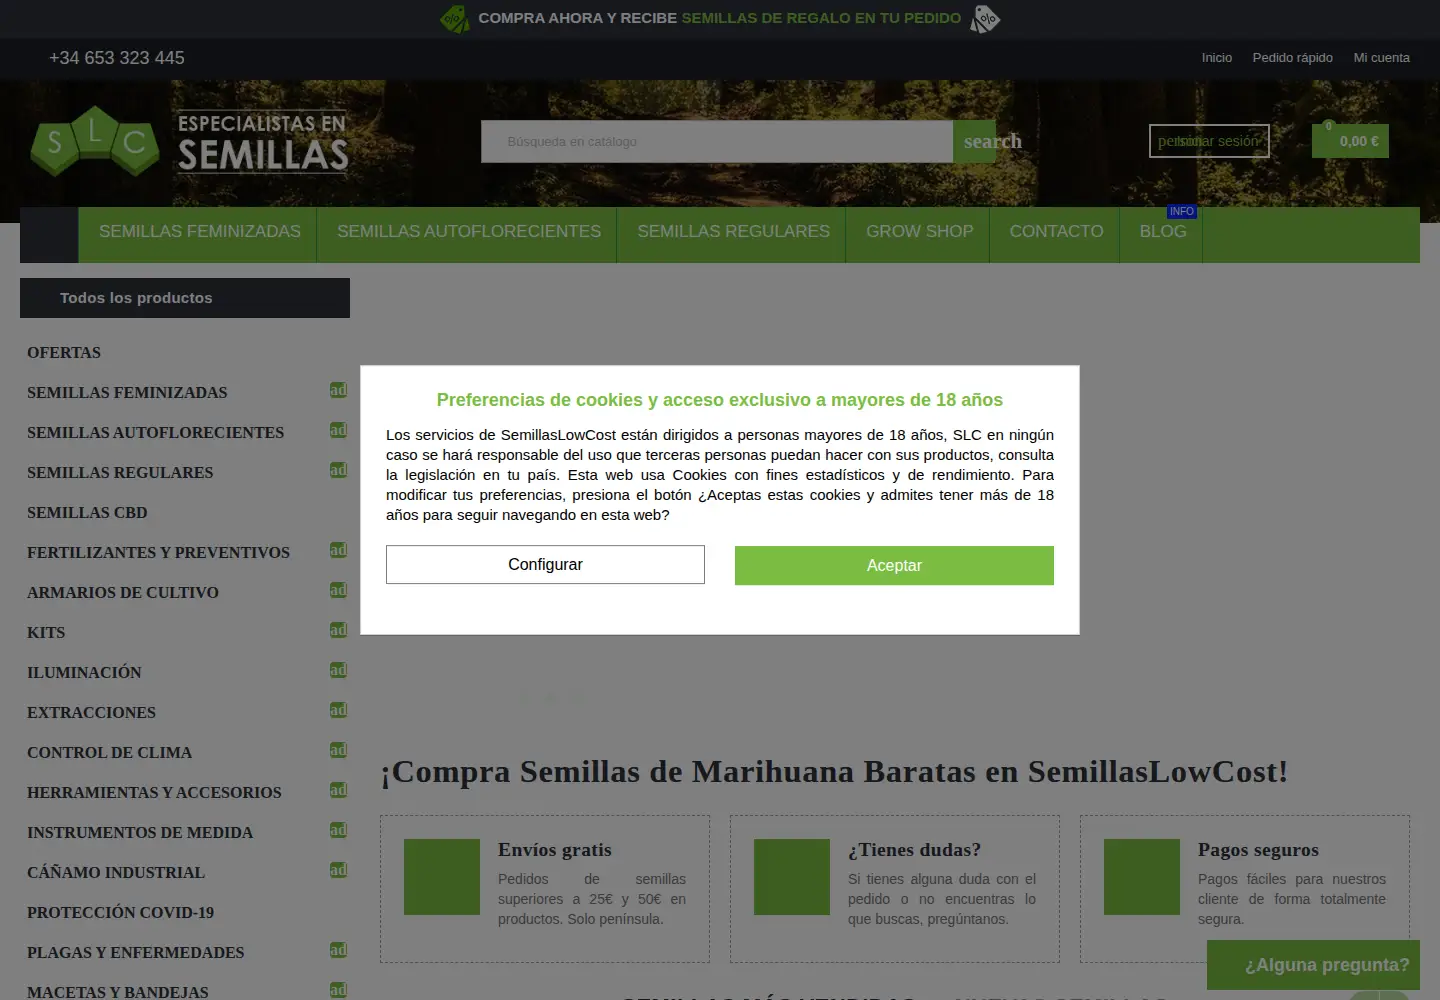Open the SEMILLAS CBD sidebar category
Screen dimensions: 1440x1000
87,512
